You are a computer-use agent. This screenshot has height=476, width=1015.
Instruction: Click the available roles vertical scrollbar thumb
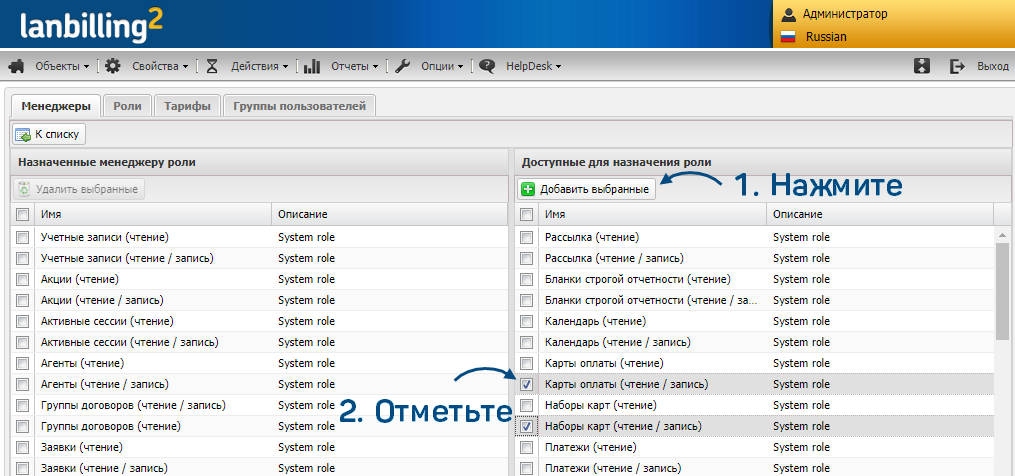coord(1003,289)
